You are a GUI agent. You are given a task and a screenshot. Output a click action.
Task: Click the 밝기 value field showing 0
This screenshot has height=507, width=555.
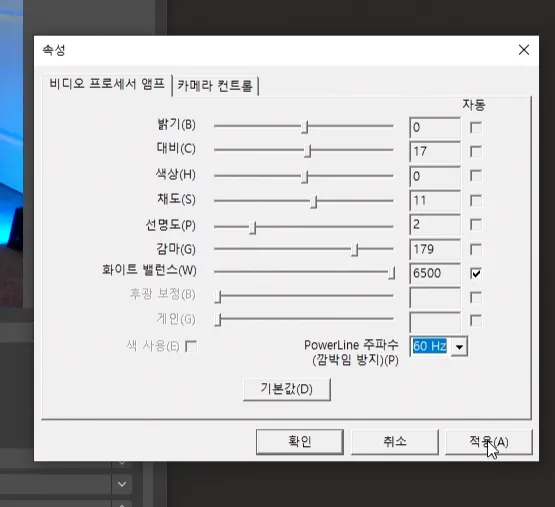[x=435, y=127]
